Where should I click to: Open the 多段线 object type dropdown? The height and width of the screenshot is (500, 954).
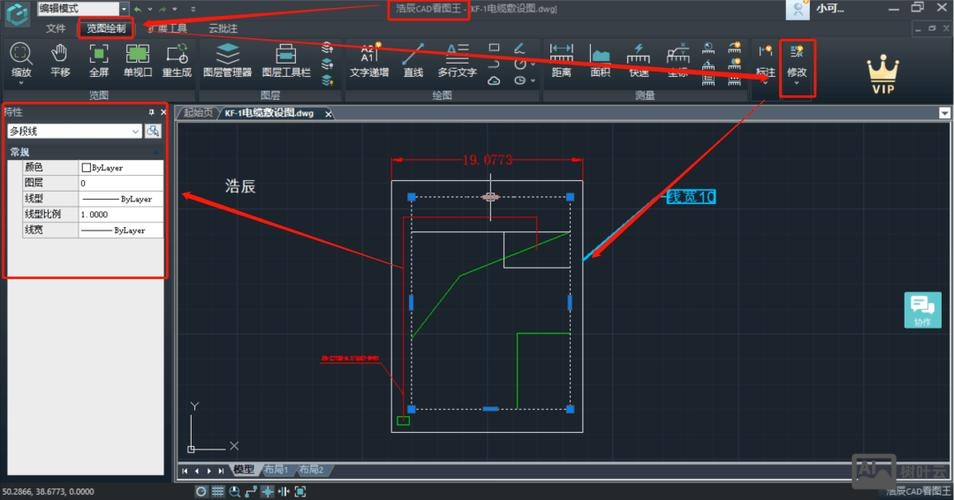pos(135,131)
